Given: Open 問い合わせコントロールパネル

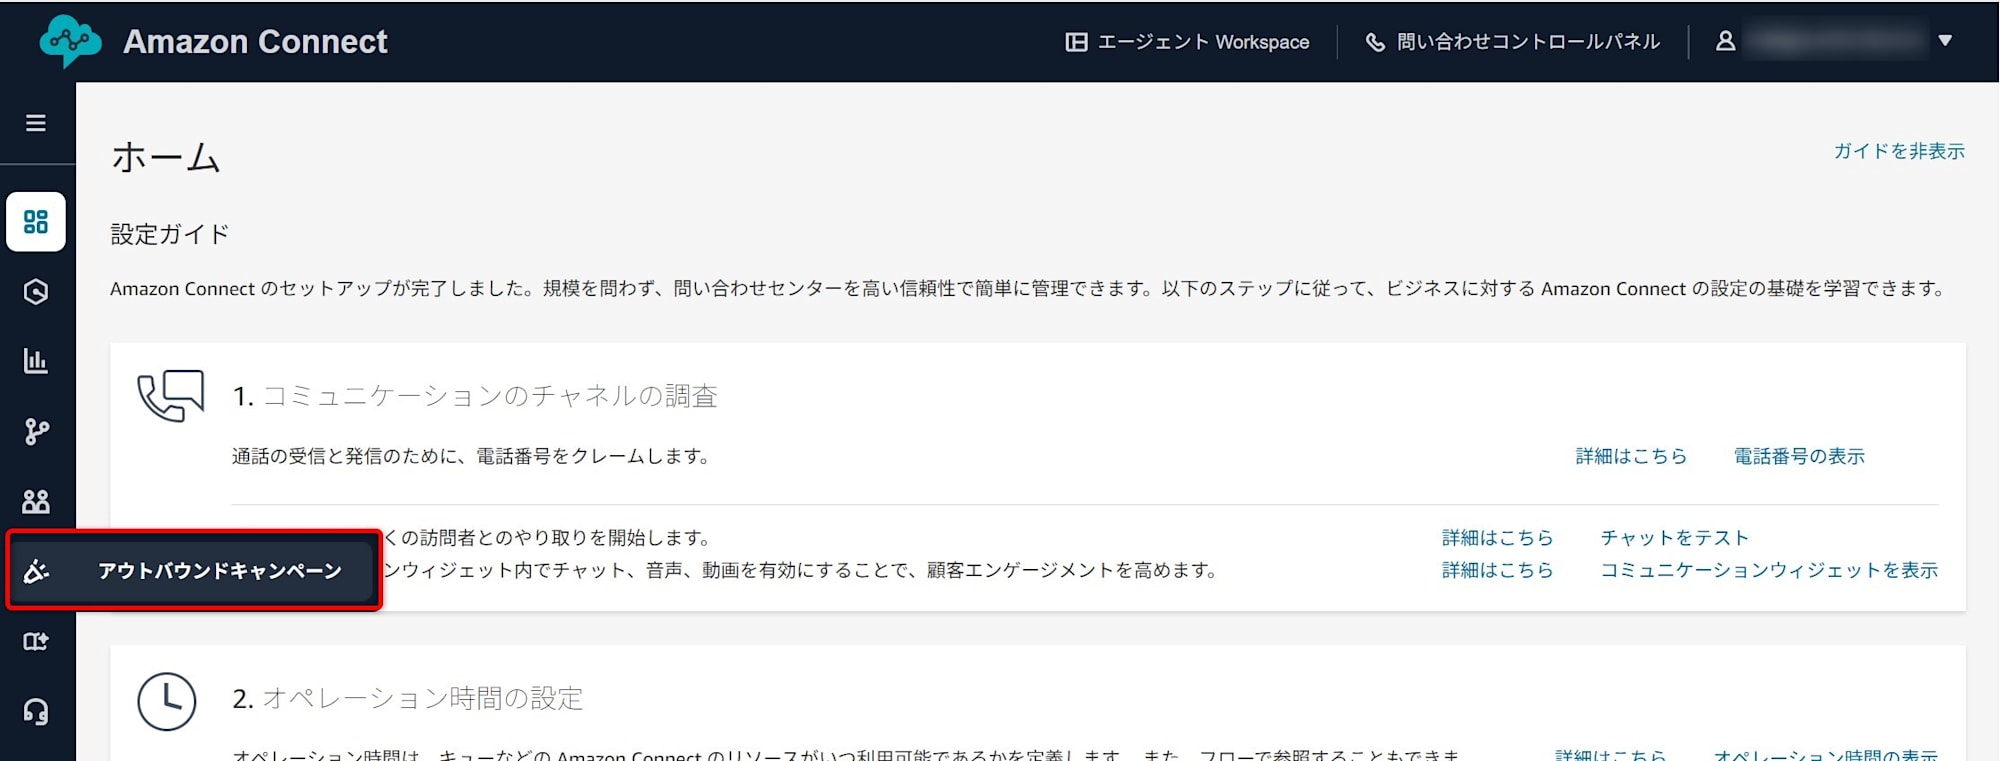Looking at the screenshot, I should [1513, 42].
